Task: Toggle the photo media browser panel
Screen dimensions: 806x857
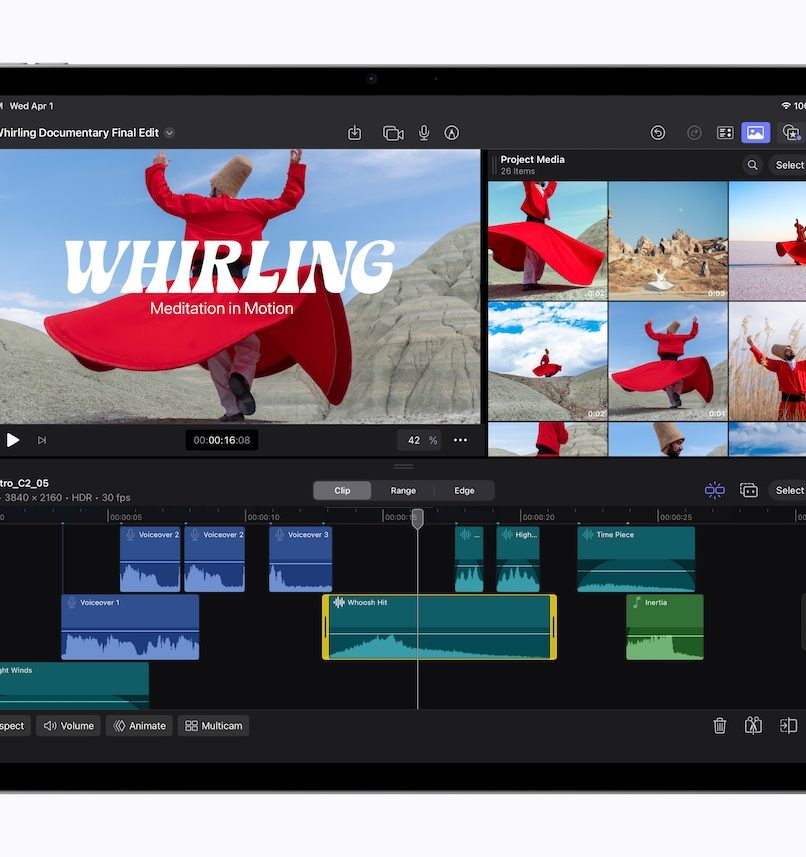Action: (755, 133)
